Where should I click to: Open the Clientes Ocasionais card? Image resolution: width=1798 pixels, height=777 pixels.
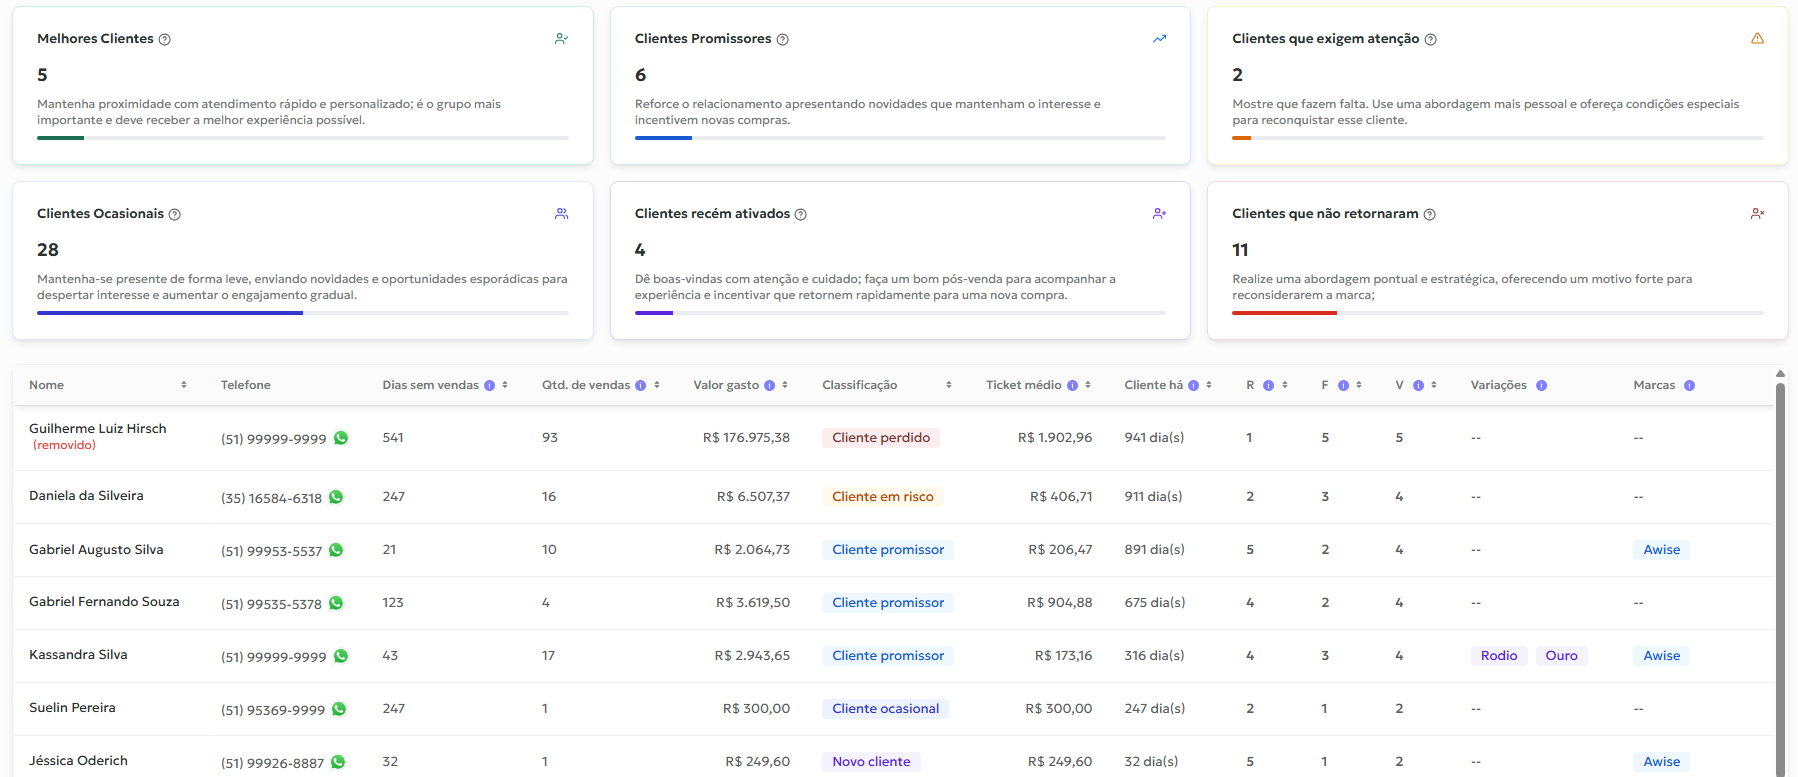(302, 260)
